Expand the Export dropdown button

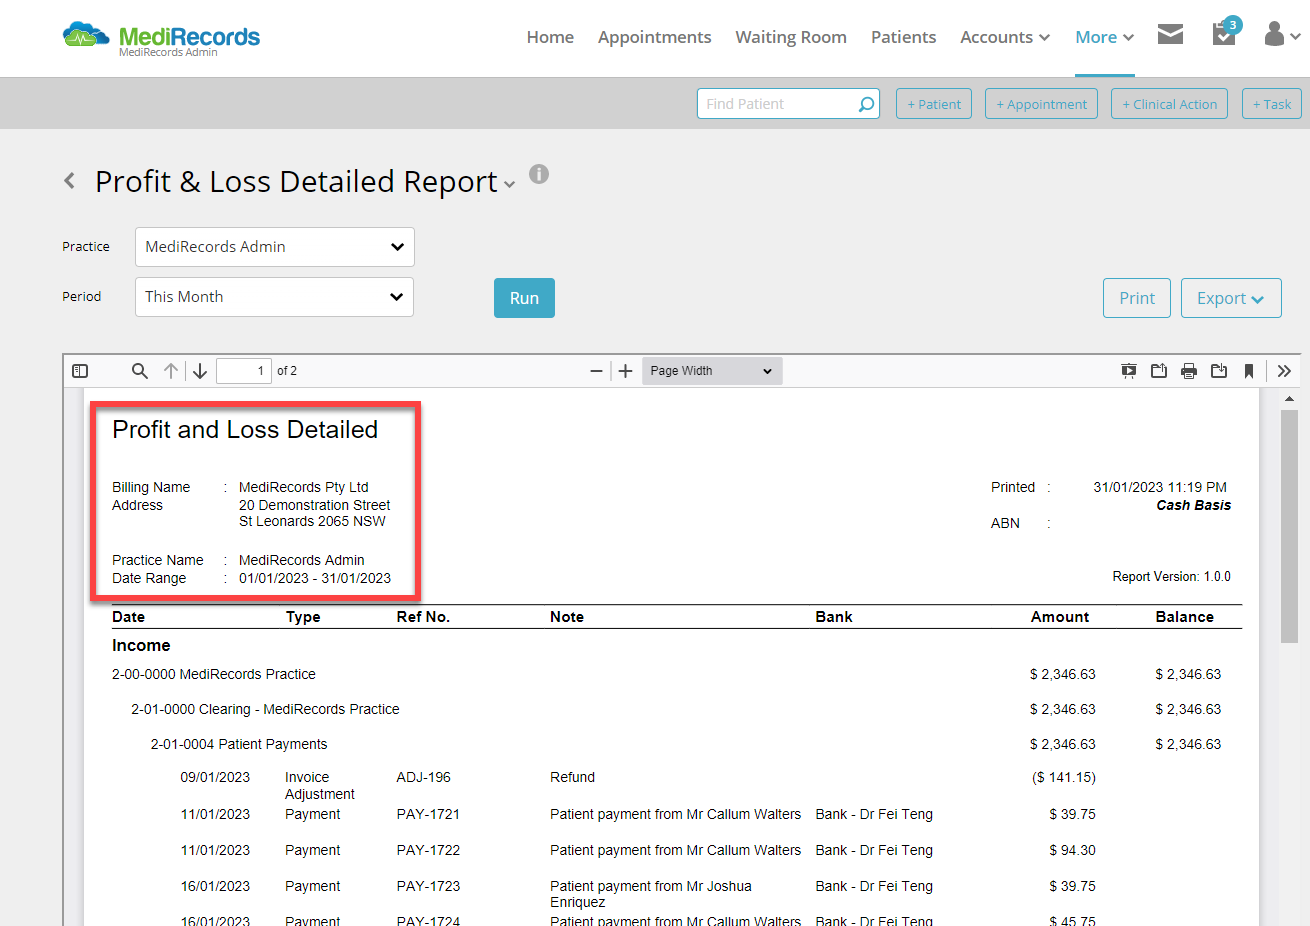1231,298
